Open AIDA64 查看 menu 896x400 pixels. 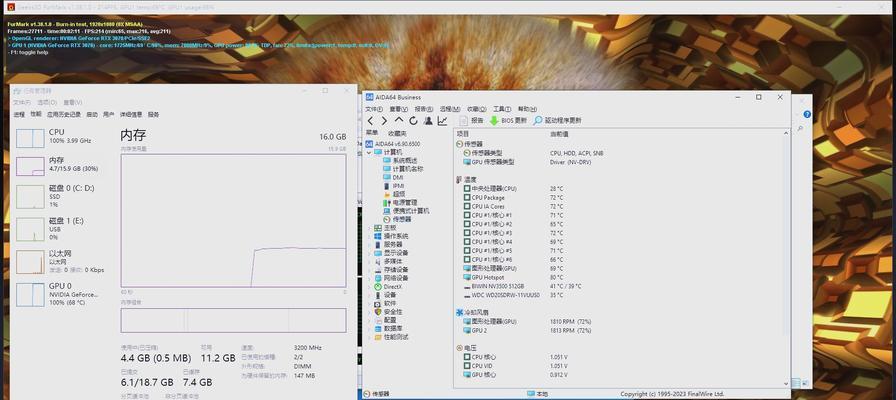click(x=398, y=109)
